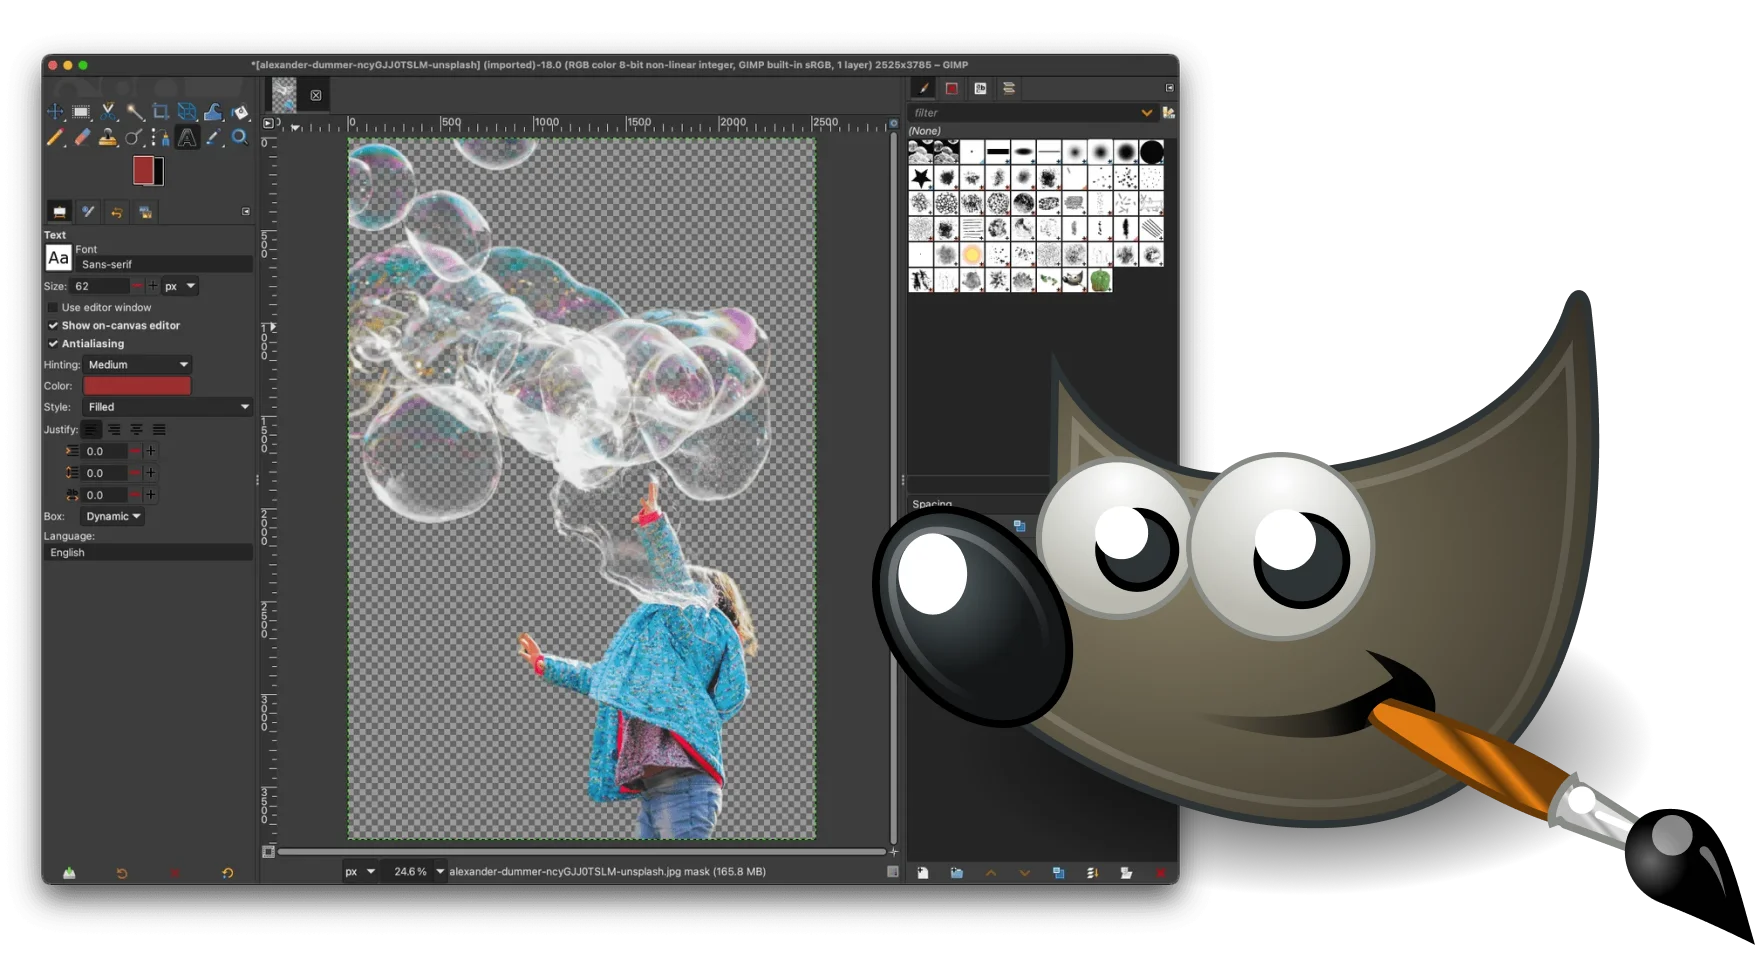Choose the Bucket Fill tool
The height and width of the screenshot is (960, 1755).
pyautogui.click(x=240, y=112)
